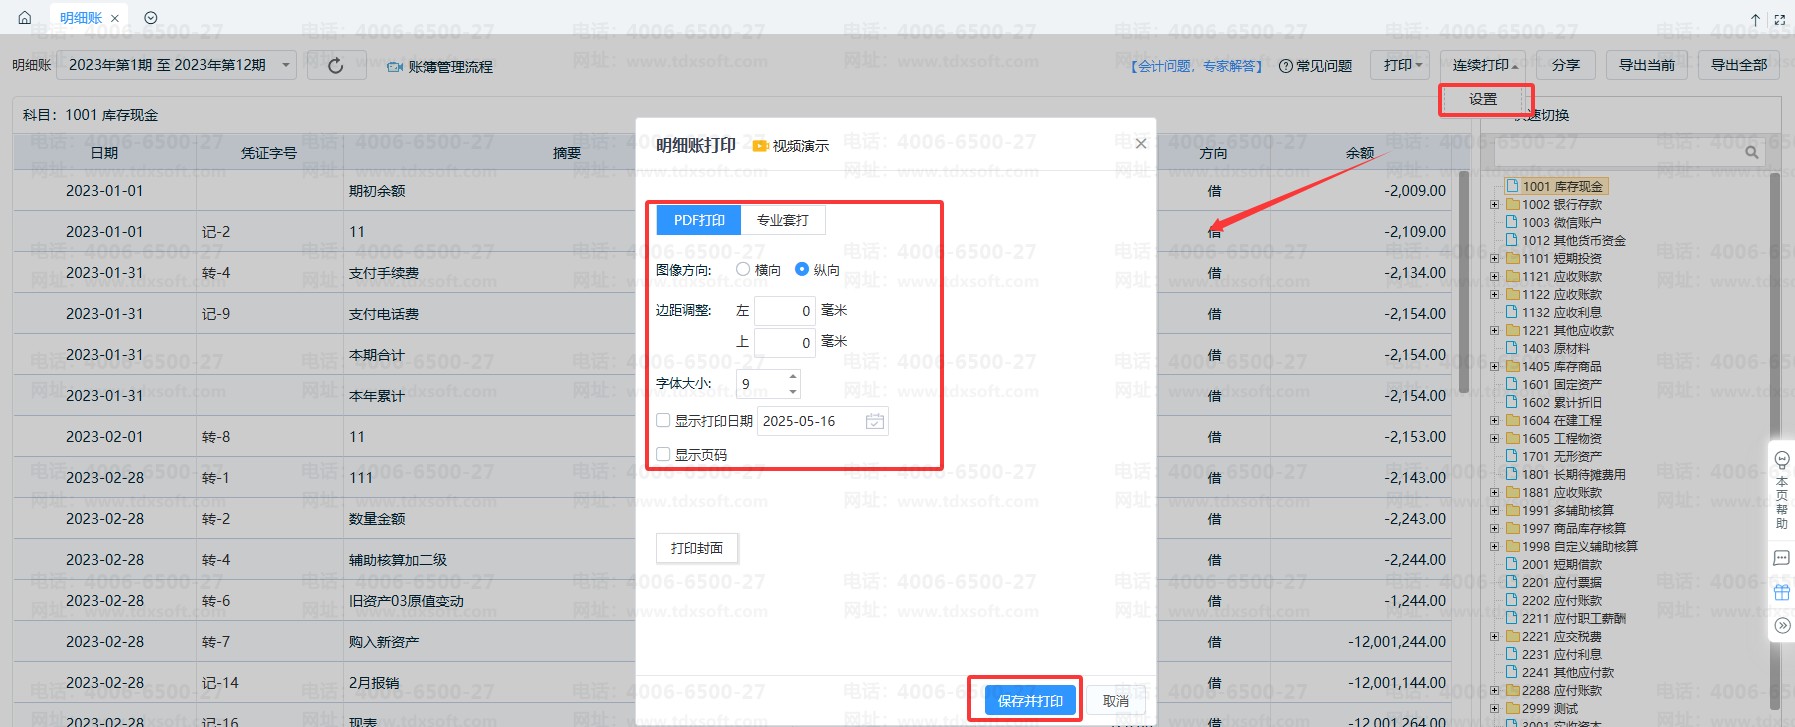
Task: Click the calendar icon in print date field
Action: (x=874, y=422)
